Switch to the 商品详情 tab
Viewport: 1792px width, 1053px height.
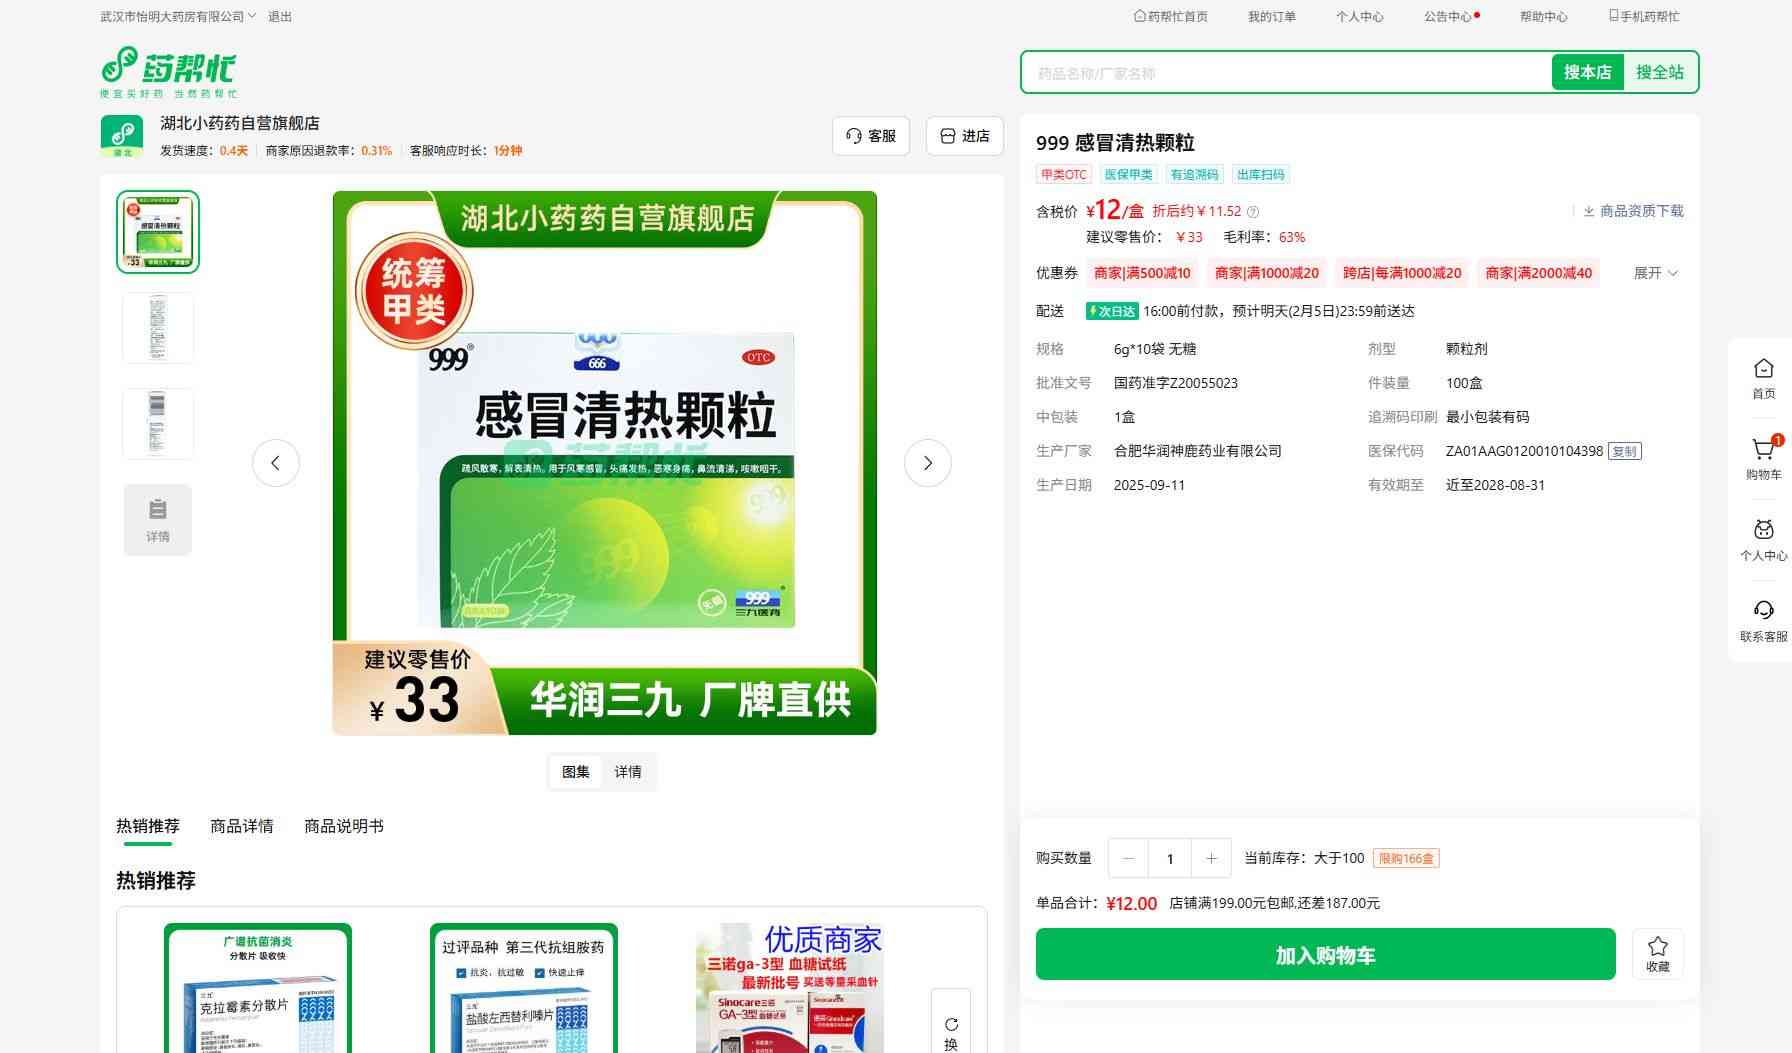coord(242,826)
